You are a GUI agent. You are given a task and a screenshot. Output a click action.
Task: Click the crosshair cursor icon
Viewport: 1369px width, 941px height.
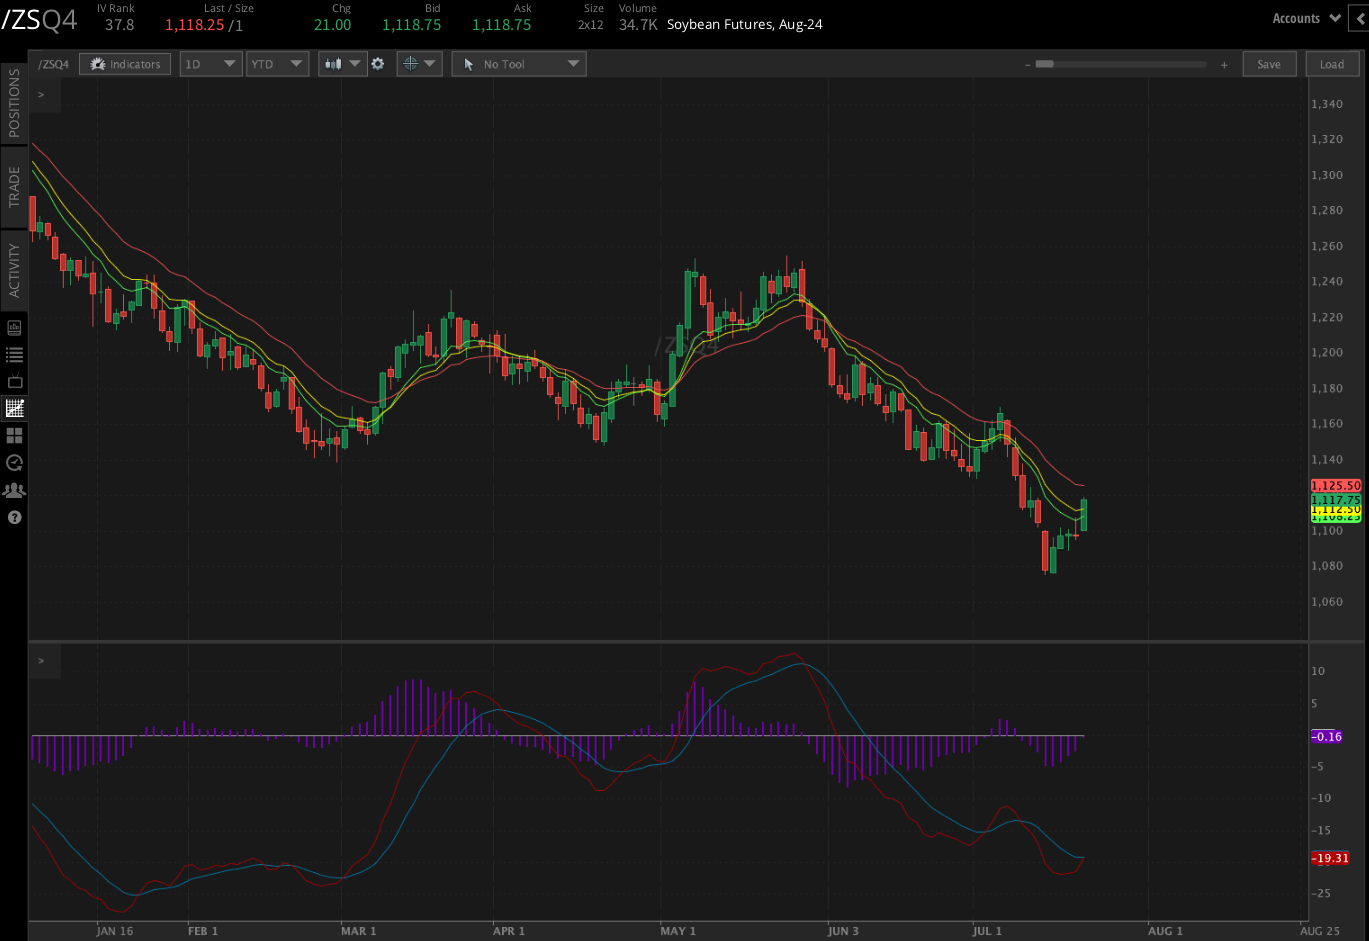pos(412,63)
